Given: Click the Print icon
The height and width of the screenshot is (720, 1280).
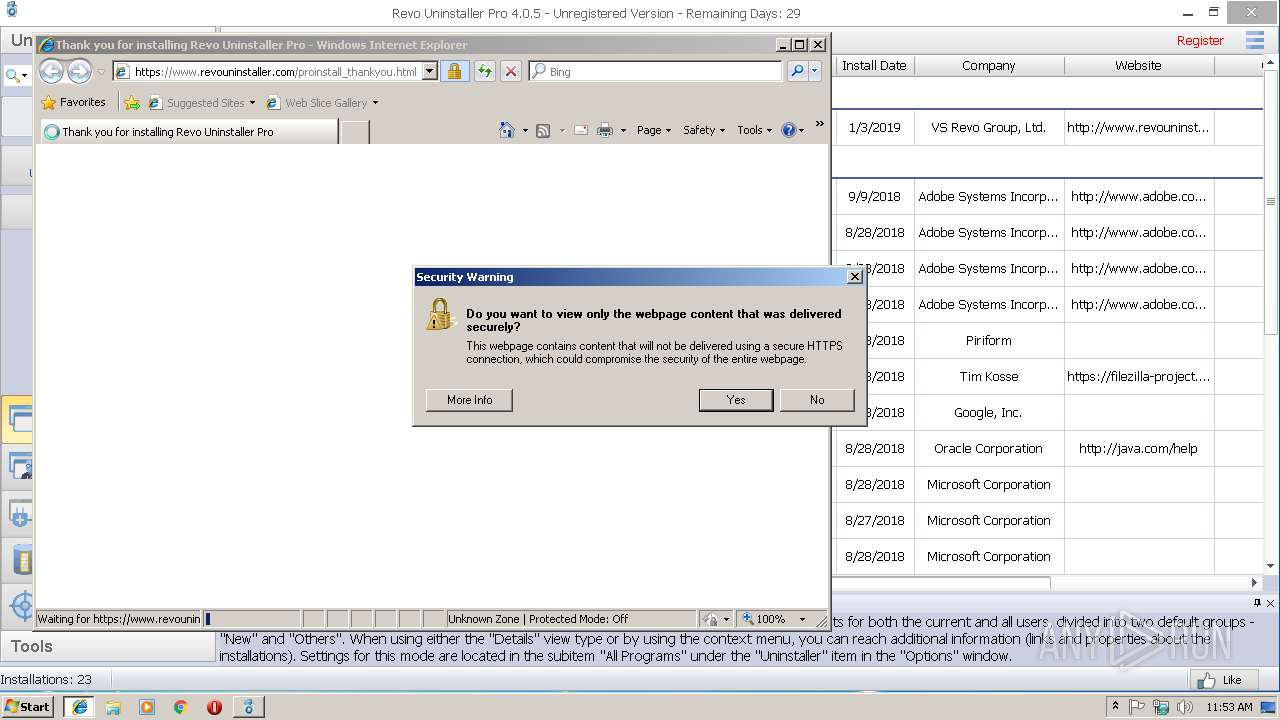Looking at the screenshot, I should (x=605, y=130).
